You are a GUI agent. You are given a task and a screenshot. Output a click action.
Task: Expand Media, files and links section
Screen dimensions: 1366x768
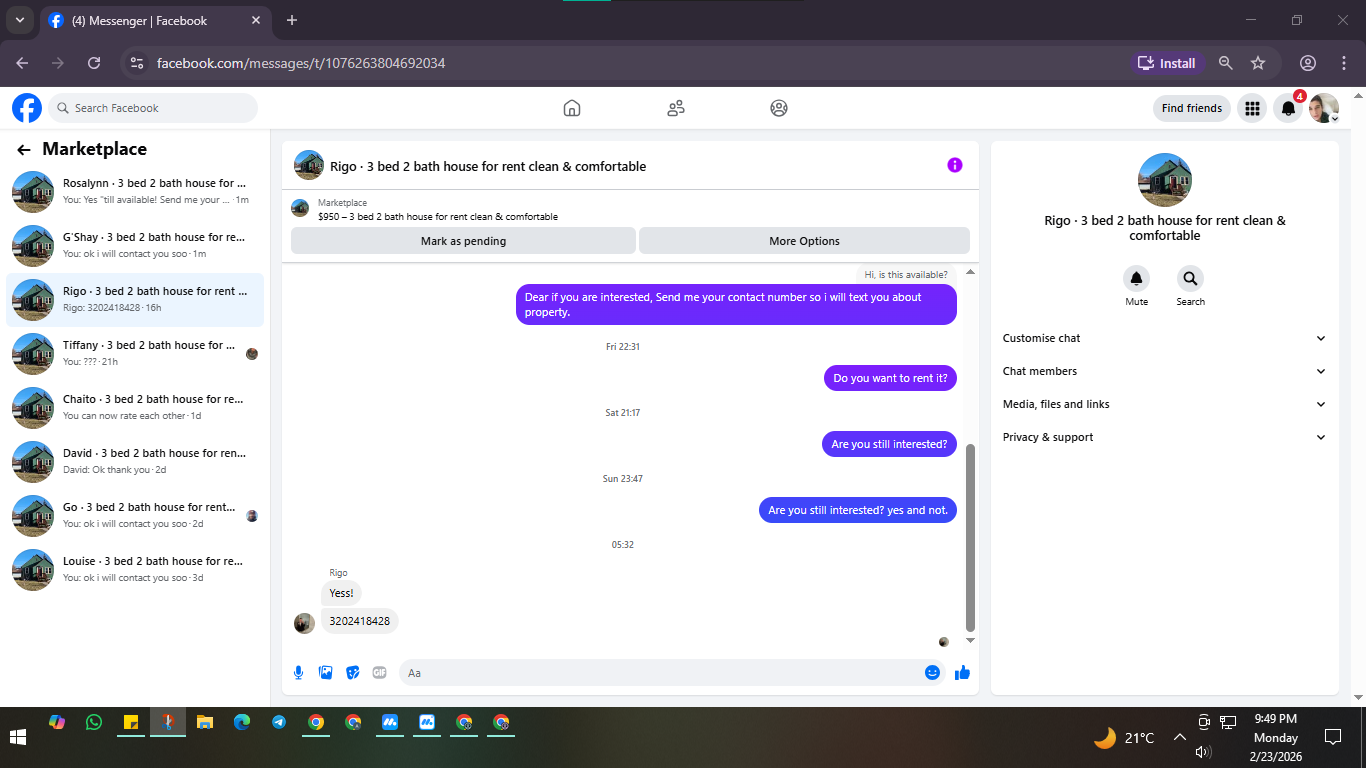(1164, 404)
